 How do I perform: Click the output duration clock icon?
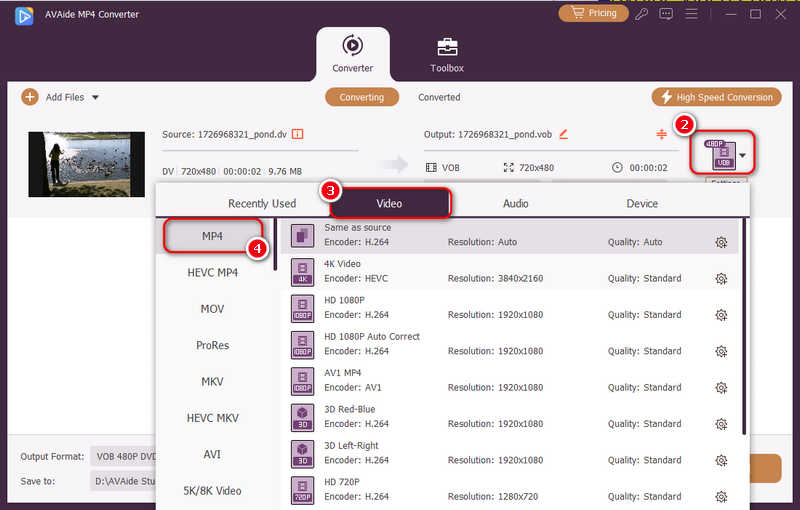[617, 167]
